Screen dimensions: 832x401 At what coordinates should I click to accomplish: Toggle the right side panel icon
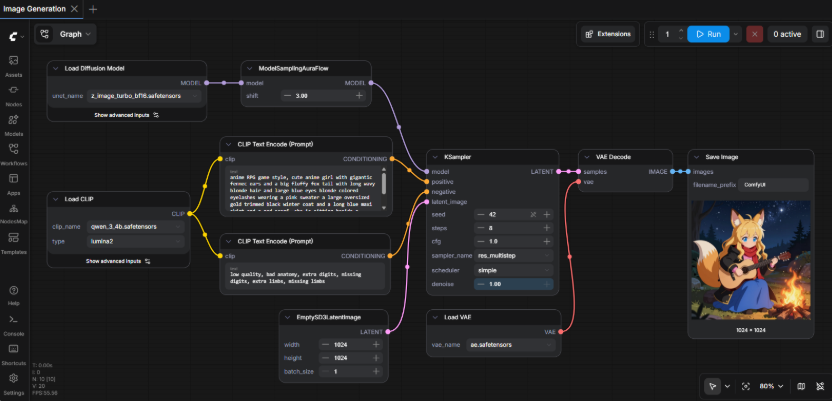point(820,34)
